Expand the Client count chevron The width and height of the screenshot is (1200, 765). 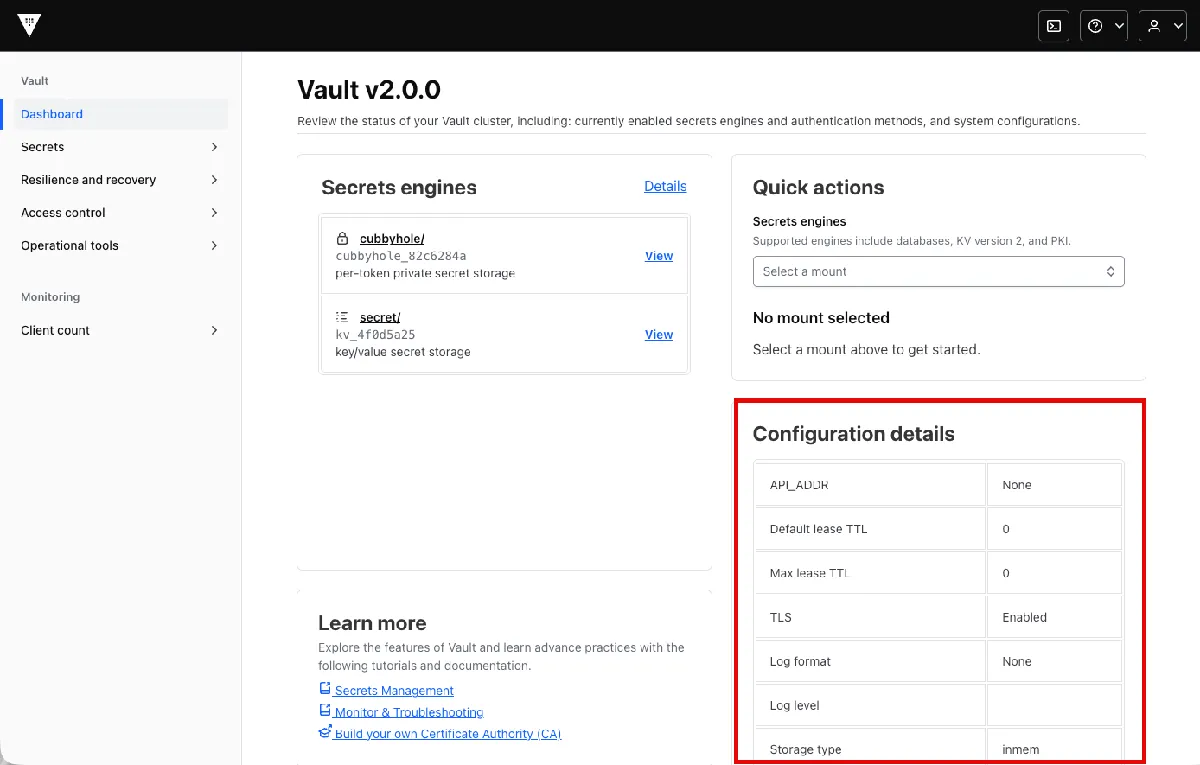coord(214,331)
